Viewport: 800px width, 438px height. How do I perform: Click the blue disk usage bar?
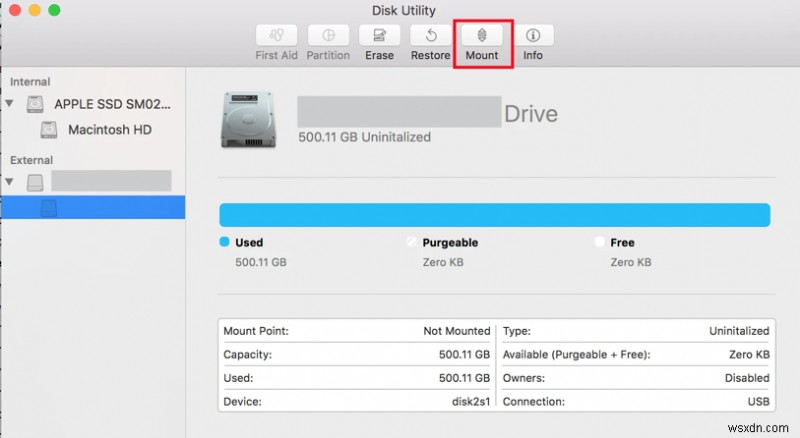click(x=494, y=215)
